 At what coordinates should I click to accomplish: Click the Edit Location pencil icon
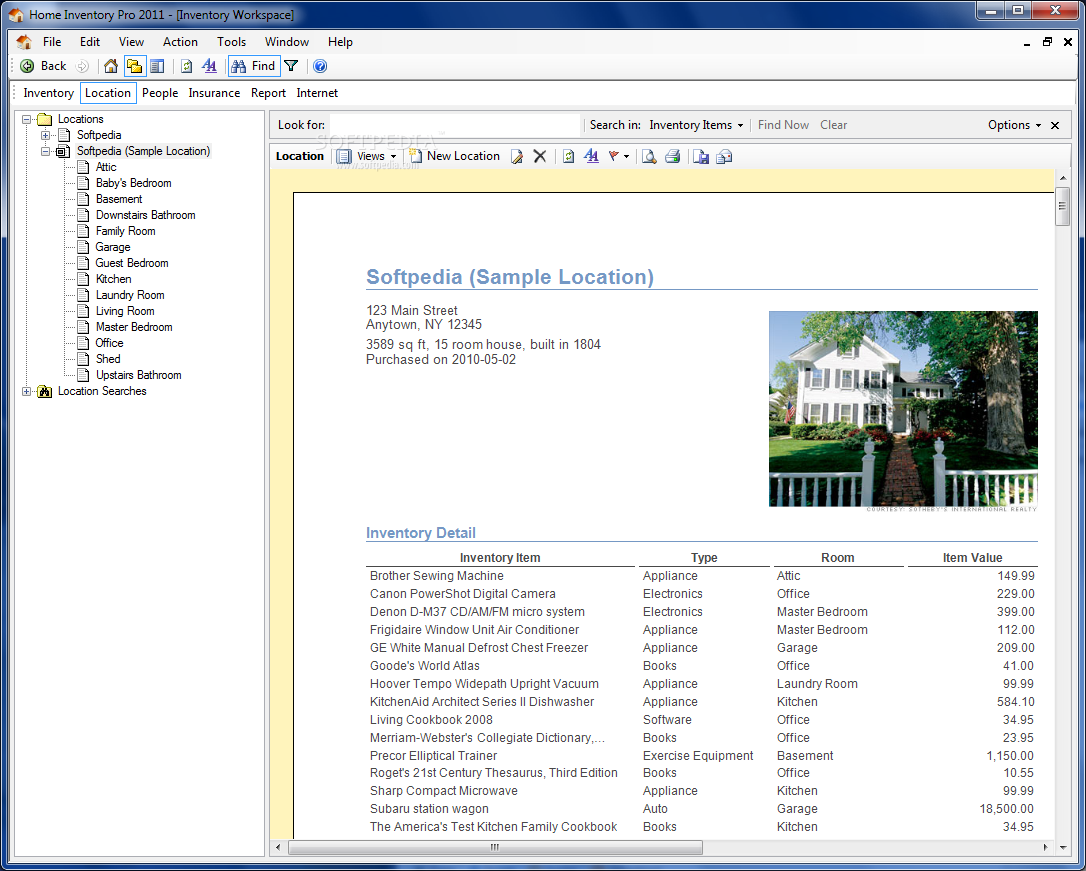pos(517,156)
